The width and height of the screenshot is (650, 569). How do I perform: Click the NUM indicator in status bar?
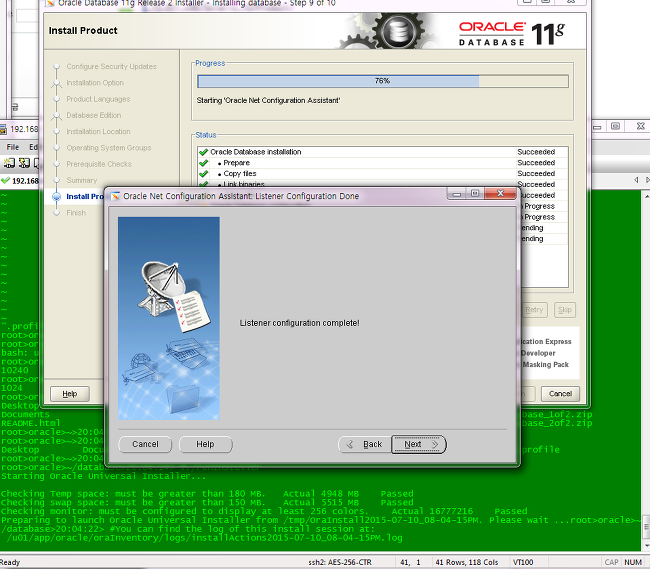(633, 562)
